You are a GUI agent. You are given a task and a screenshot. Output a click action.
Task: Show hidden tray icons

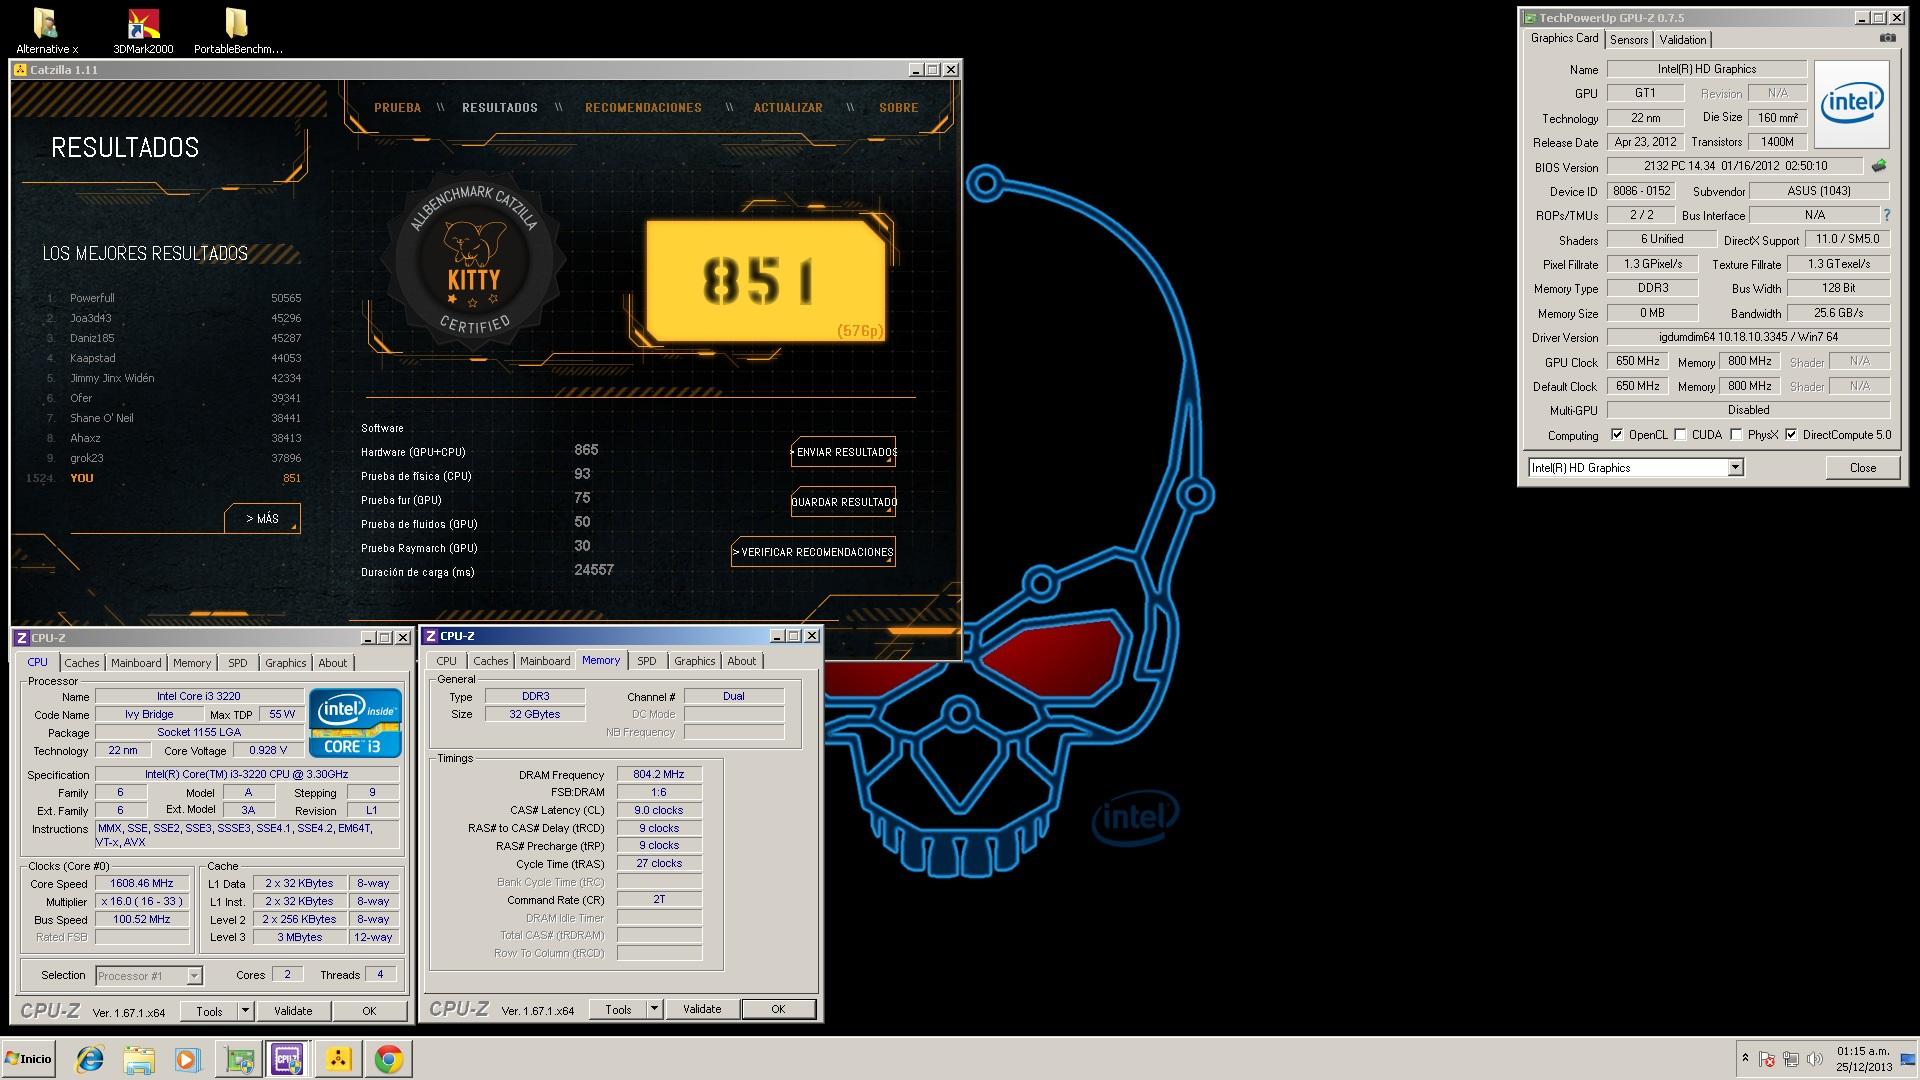pyautogui.click(x=1745, y=1058)
